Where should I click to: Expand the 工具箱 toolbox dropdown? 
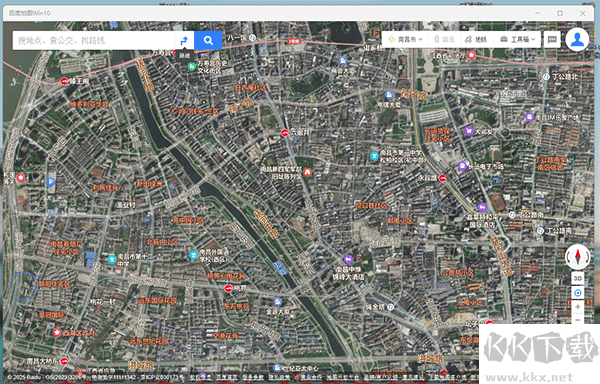coord(517,39)
